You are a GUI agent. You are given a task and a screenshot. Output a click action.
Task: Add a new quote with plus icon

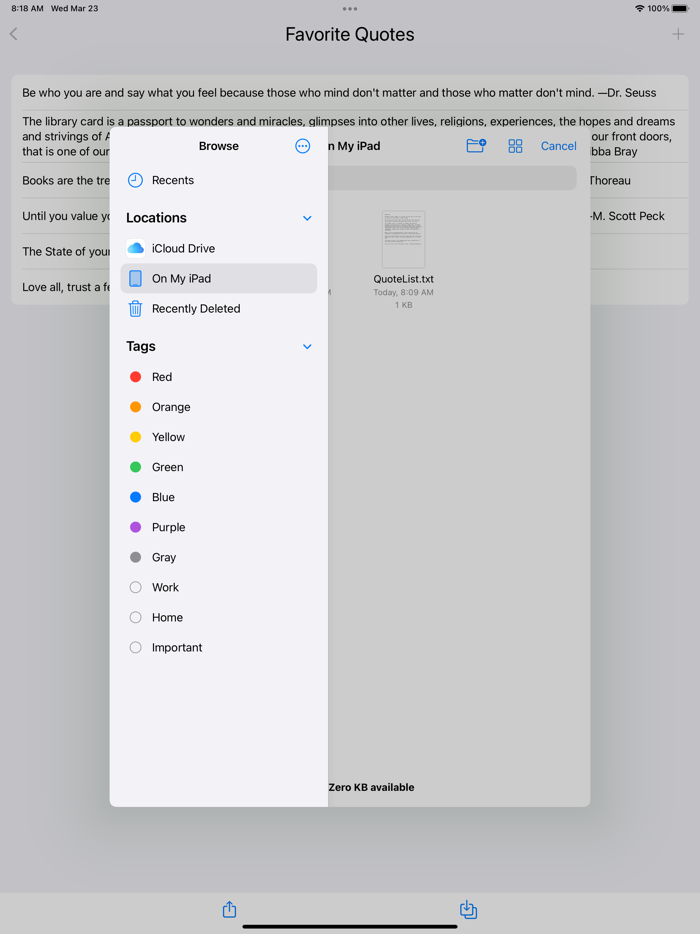pyautogui.click(x=678, y=34)
